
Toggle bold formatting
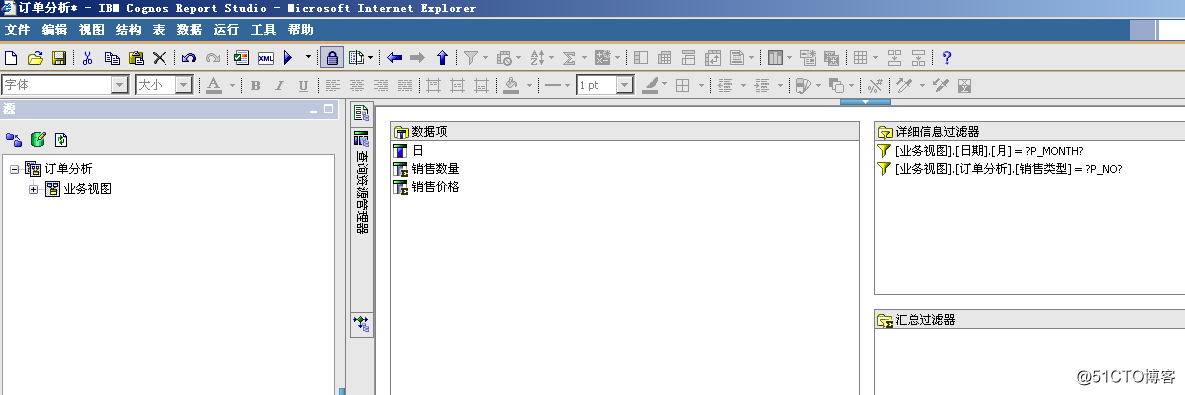[255, 85]
